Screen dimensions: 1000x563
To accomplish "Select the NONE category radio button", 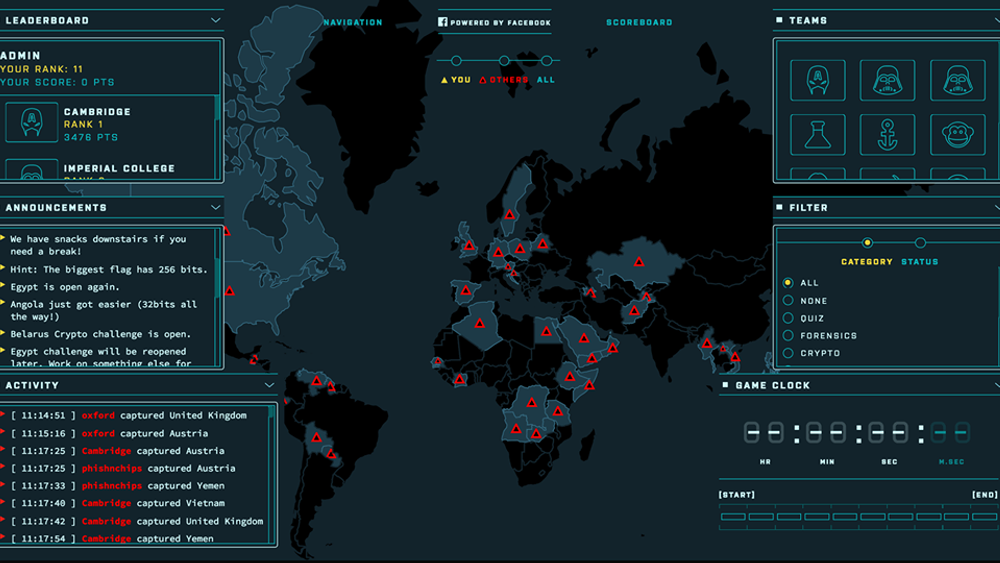I will pos(788,300).
